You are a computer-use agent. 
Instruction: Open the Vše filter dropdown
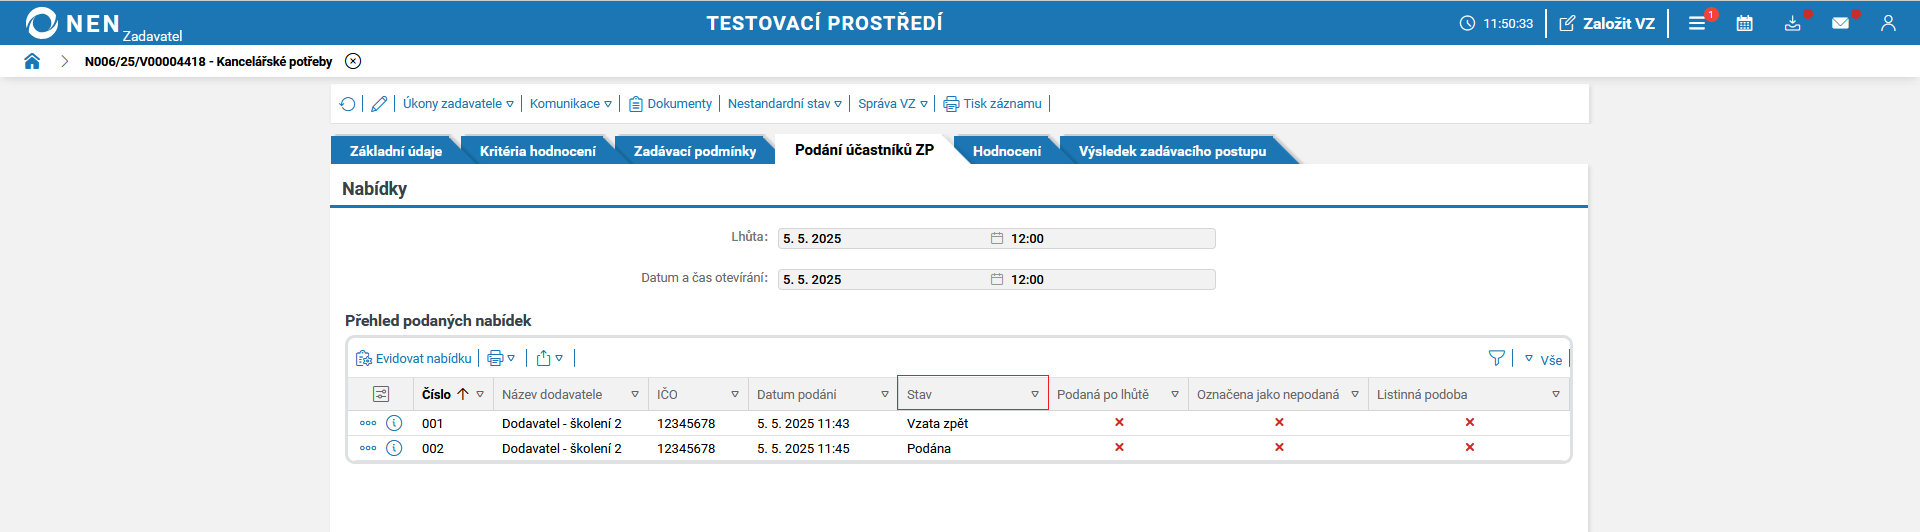tap(1543, 359)
